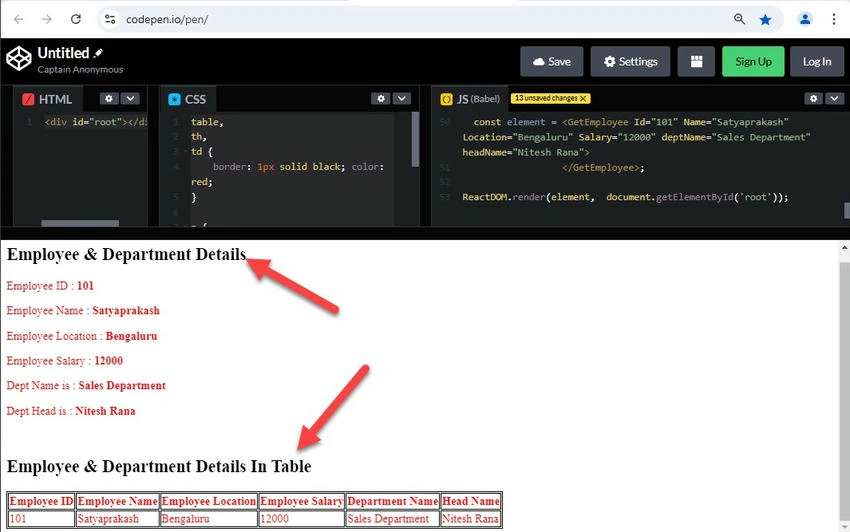The width and height of the screenshot is (850, 532).
Task: Dismiss the 13 unsaved changes badge
Action: pyautogui.click(x=583, y=99)
